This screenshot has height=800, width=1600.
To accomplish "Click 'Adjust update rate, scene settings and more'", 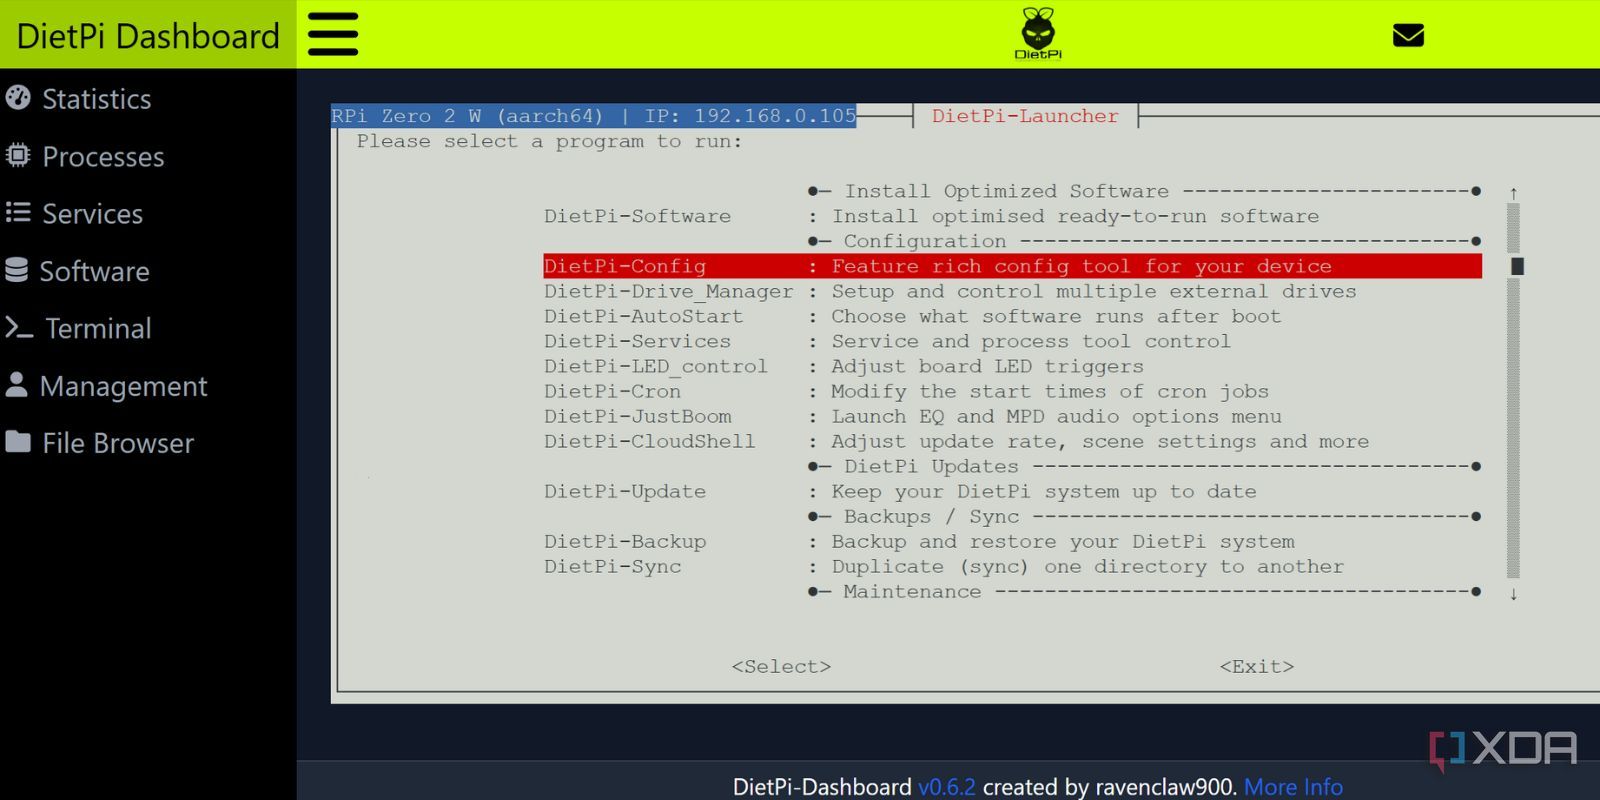I will tap(1100, 441).
